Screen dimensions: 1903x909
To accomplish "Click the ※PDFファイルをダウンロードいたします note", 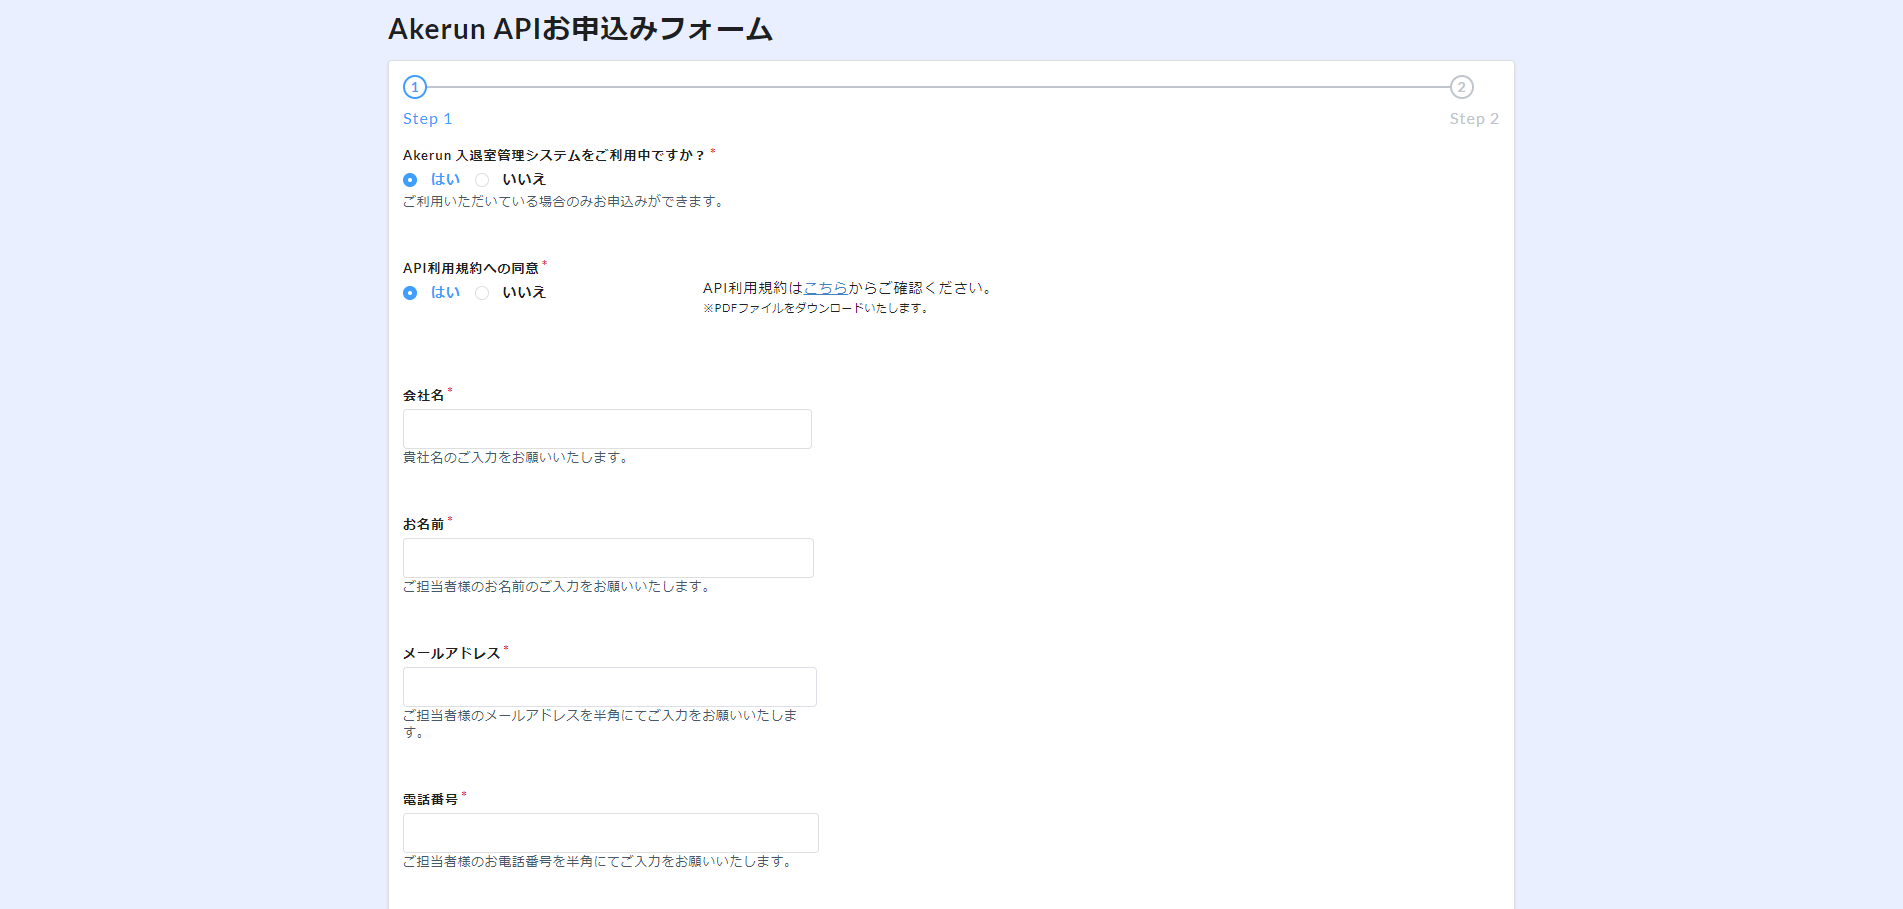I will pos(816,308).
